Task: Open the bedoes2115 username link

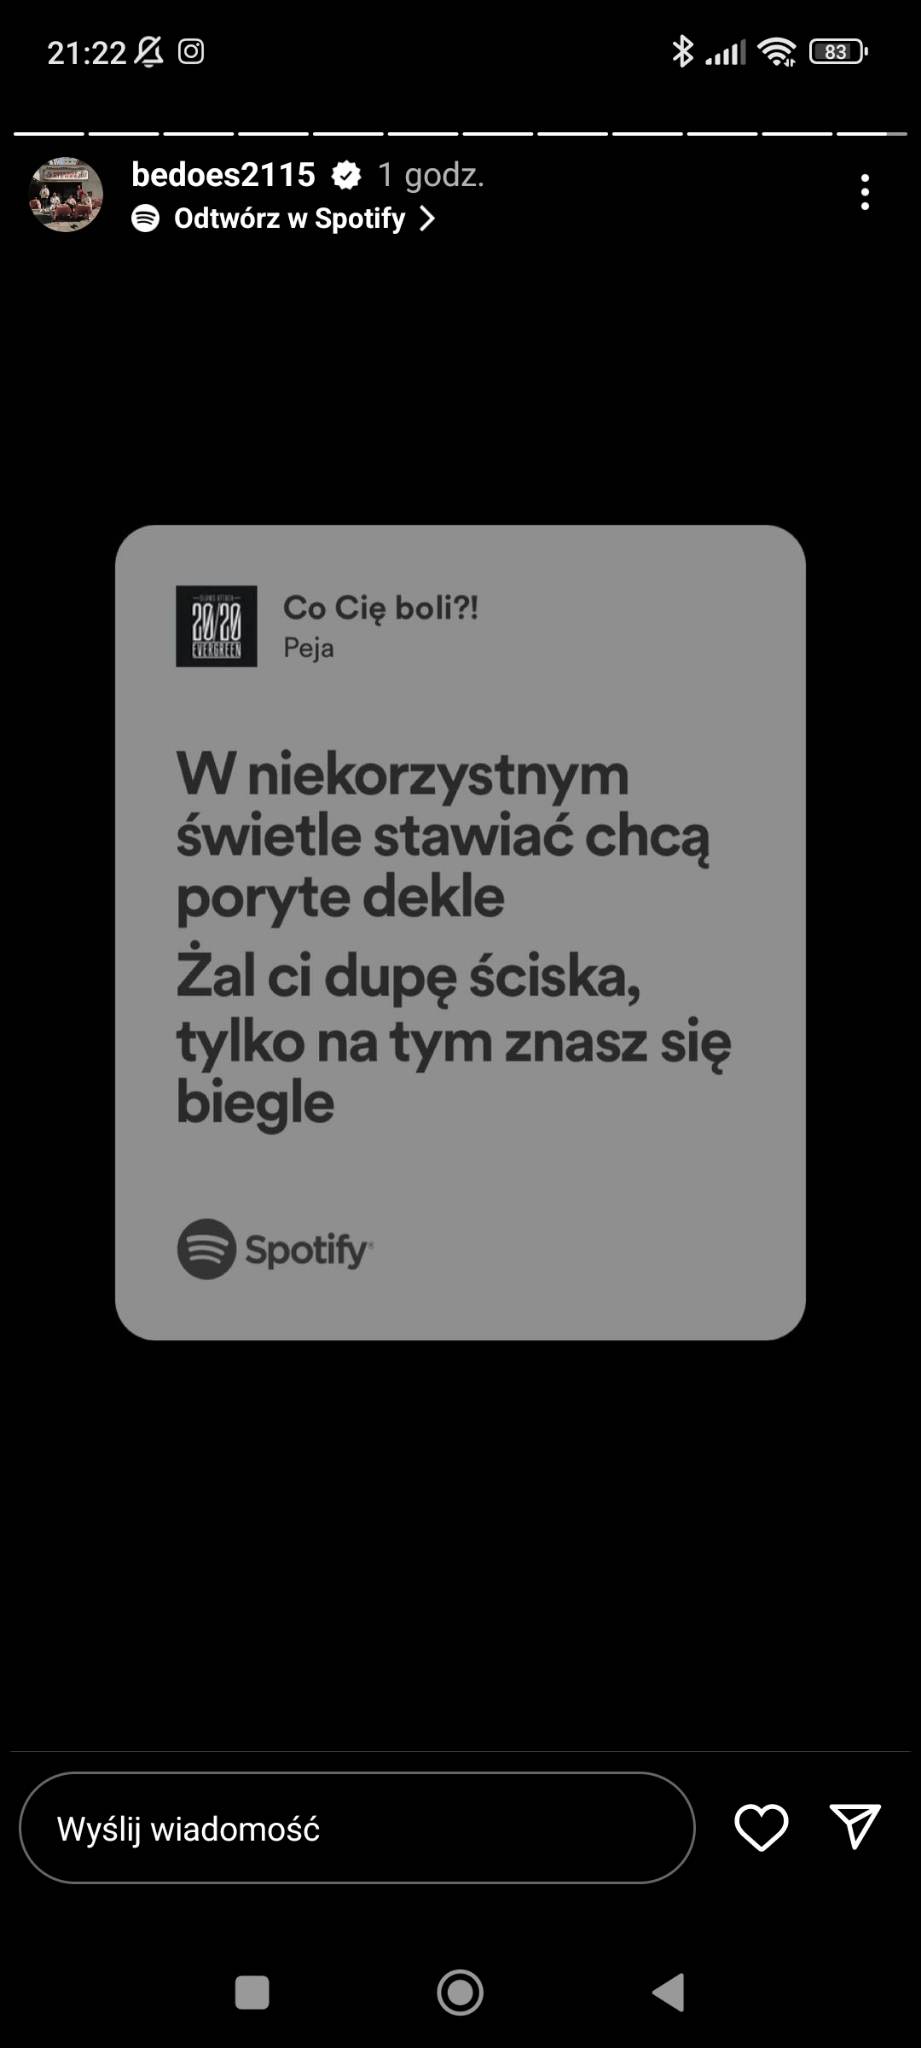Action: [x=223, y=175]
